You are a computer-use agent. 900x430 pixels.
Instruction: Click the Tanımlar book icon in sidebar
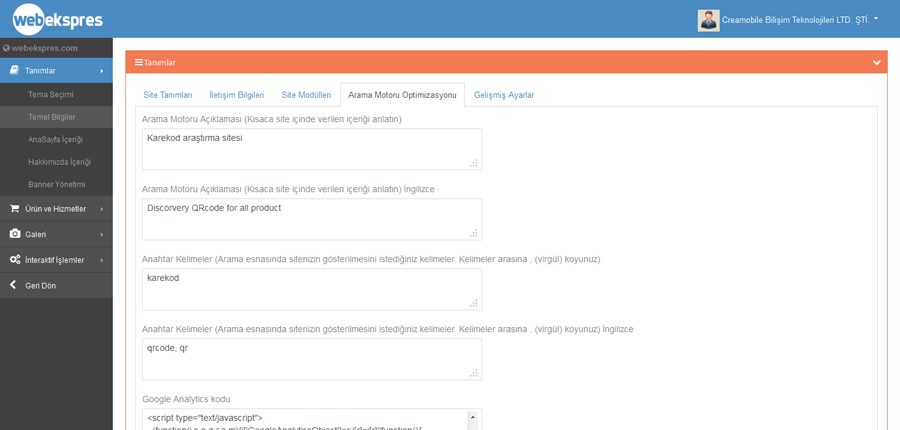14,71
